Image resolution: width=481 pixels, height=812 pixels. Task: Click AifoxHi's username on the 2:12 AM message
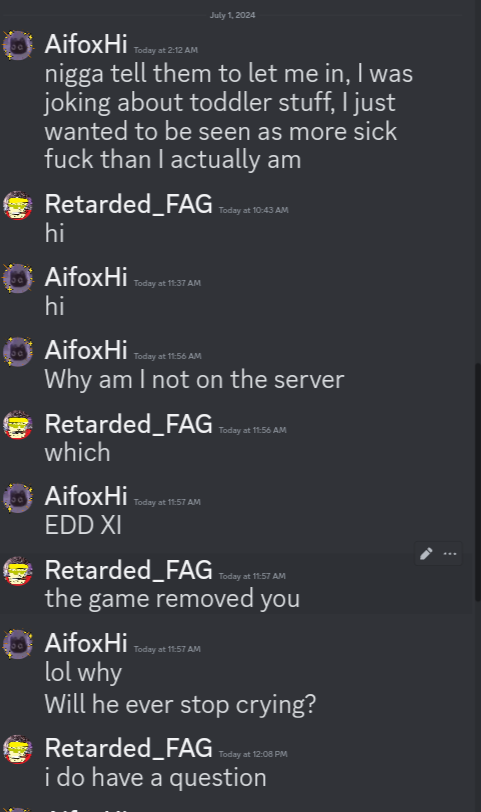pyautogui.click(x=86, y=44)
